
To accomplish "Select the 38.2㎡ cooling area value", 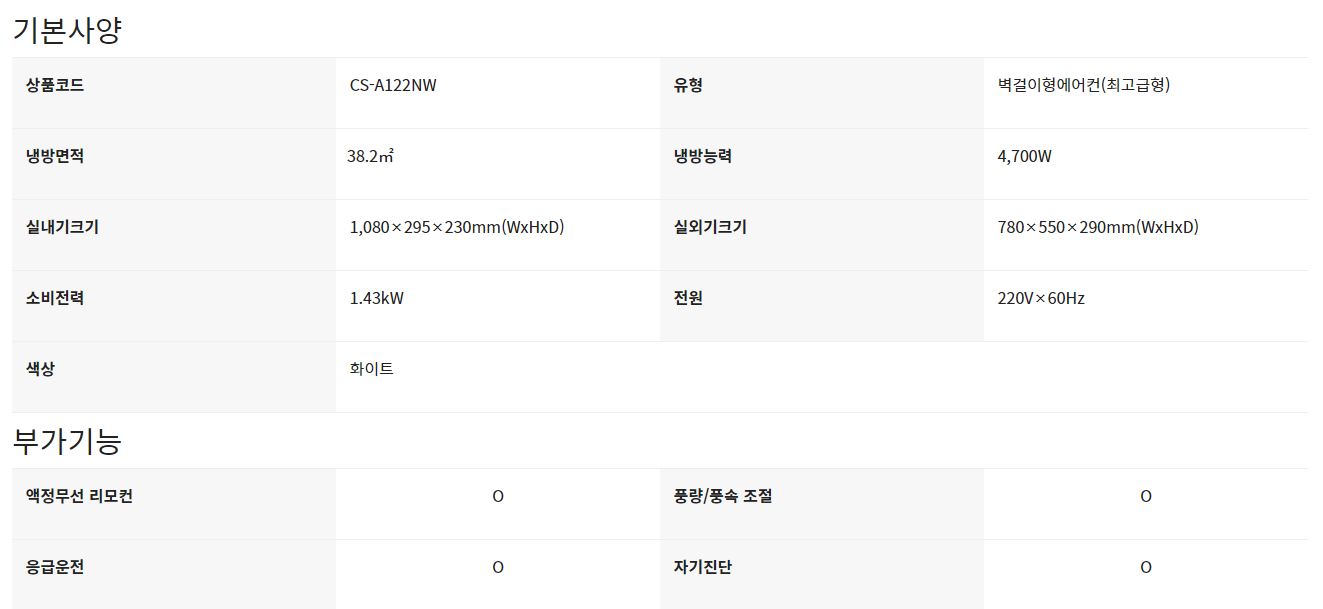I will [x=371, y=156].
